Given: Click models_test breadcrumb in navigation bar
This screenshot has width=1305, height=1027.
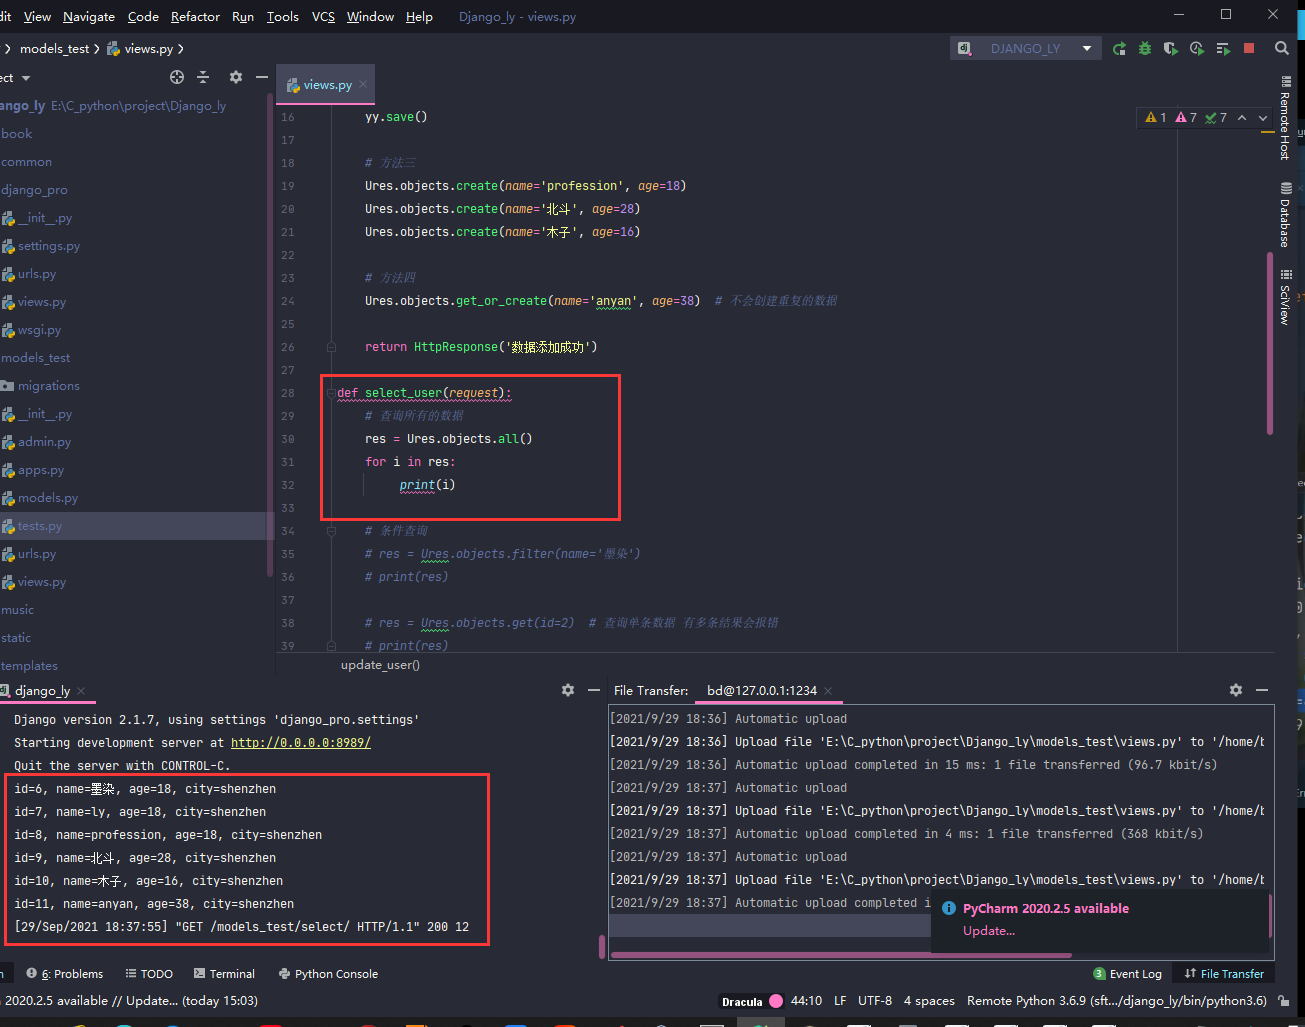Looking at the screenshot, I should [55, 48].
